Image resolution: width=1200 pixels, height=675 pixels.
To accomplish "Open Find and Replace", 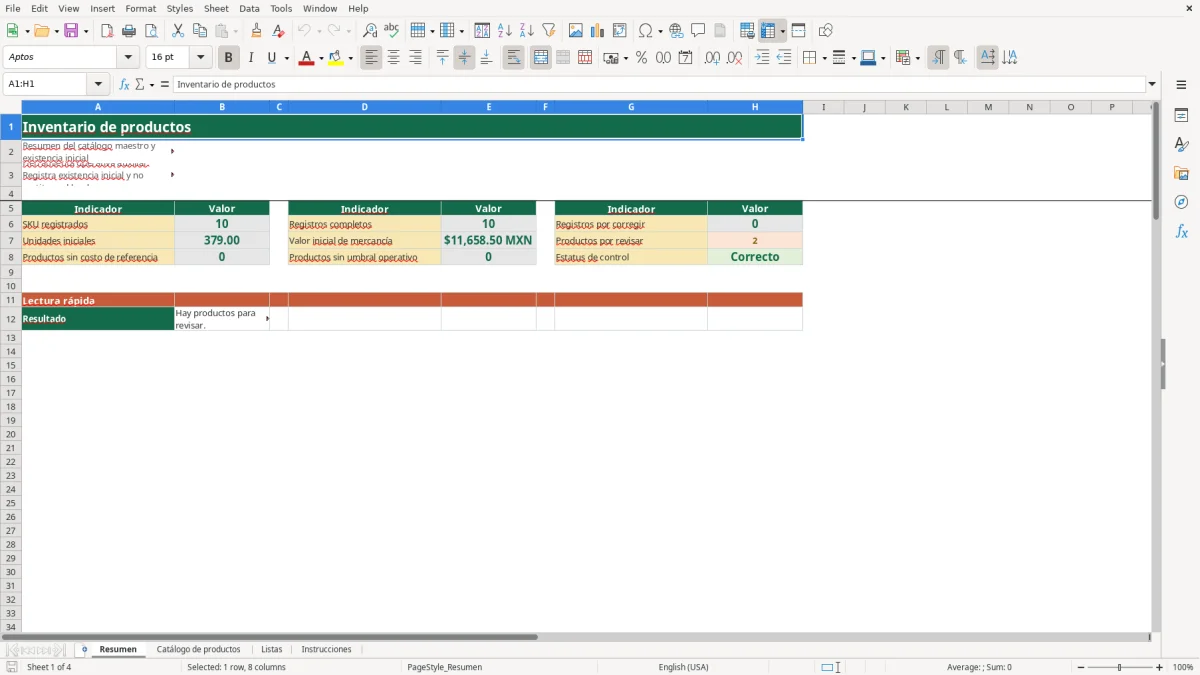I will (370, 31).
